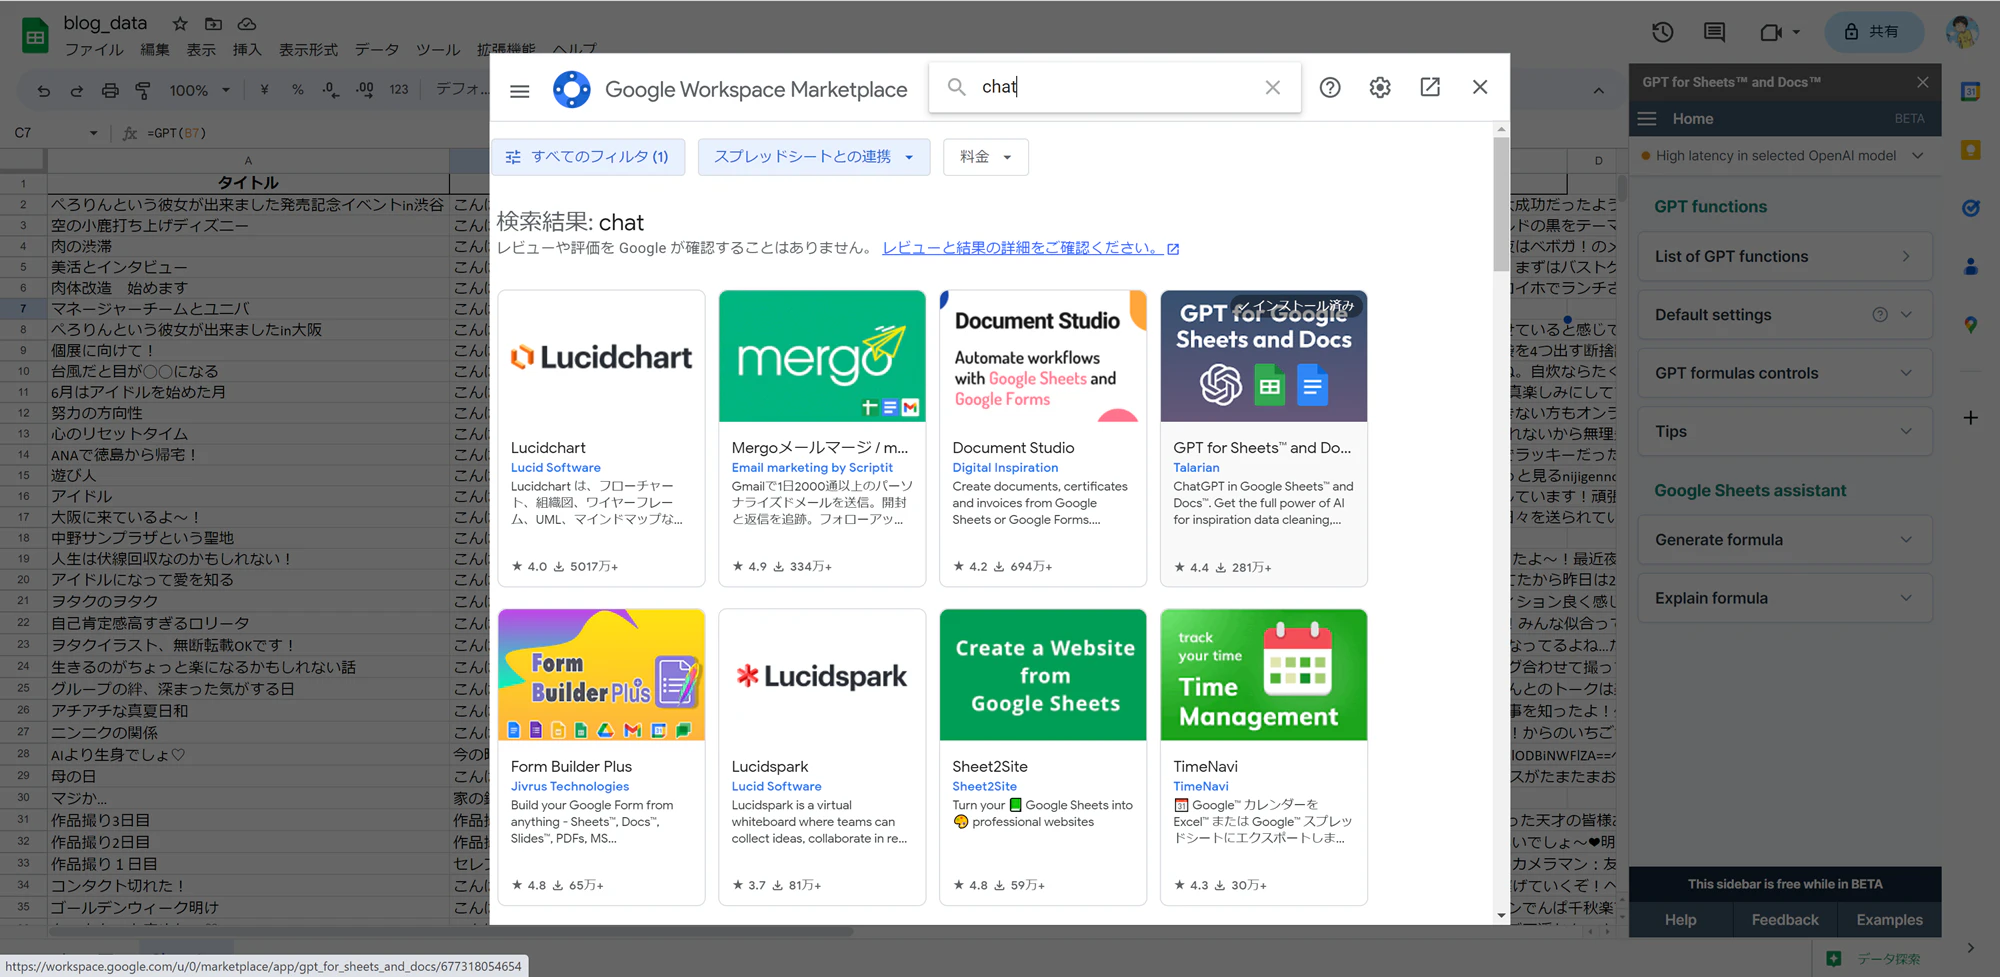2000x977 pixels.
Task: Select the paint format icon
Action: pyautogui.click(x=143, y=90)
